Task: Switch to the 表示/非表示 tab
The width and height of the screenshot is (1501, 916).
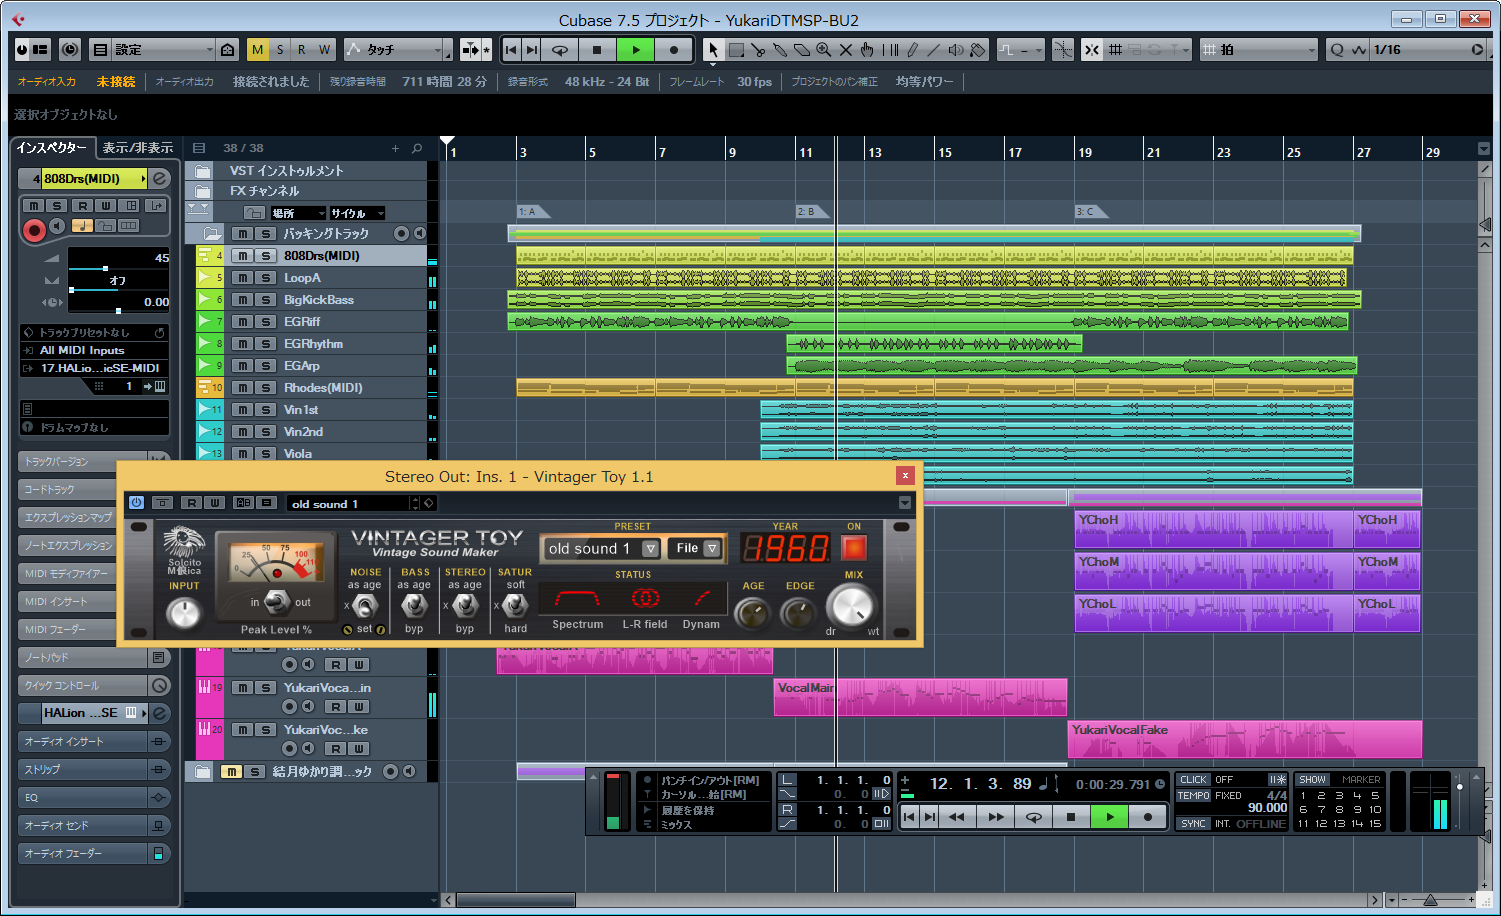Action: pos(137,148)
